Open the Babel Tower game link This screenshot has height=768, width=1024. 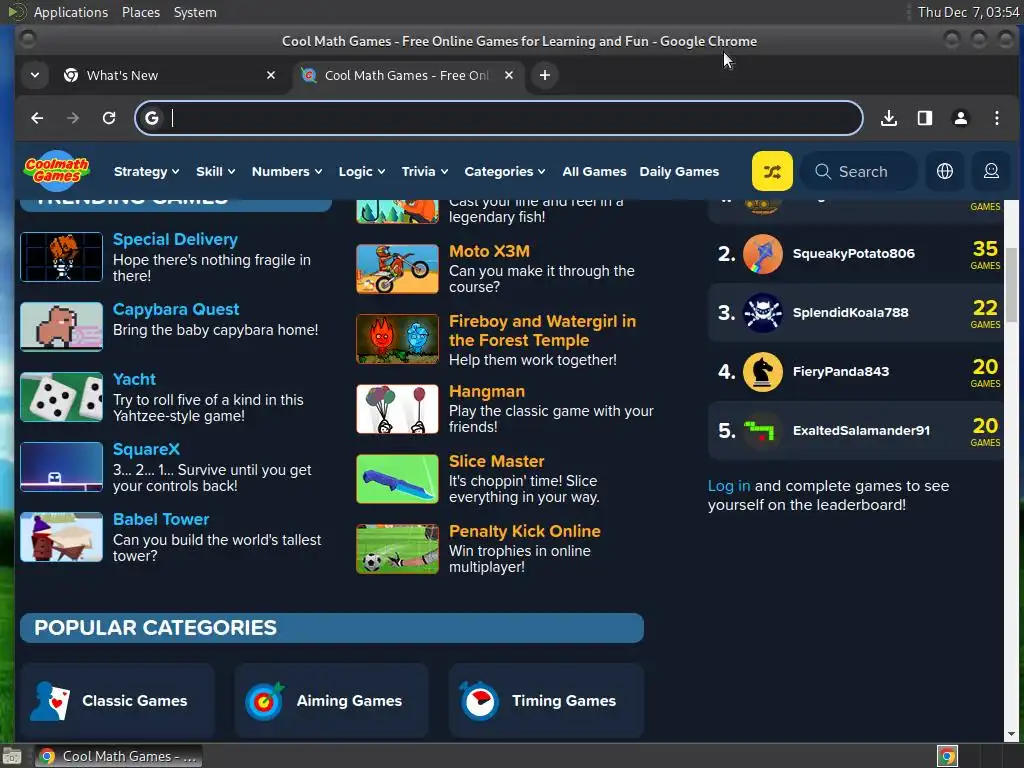tap(161, 519)
